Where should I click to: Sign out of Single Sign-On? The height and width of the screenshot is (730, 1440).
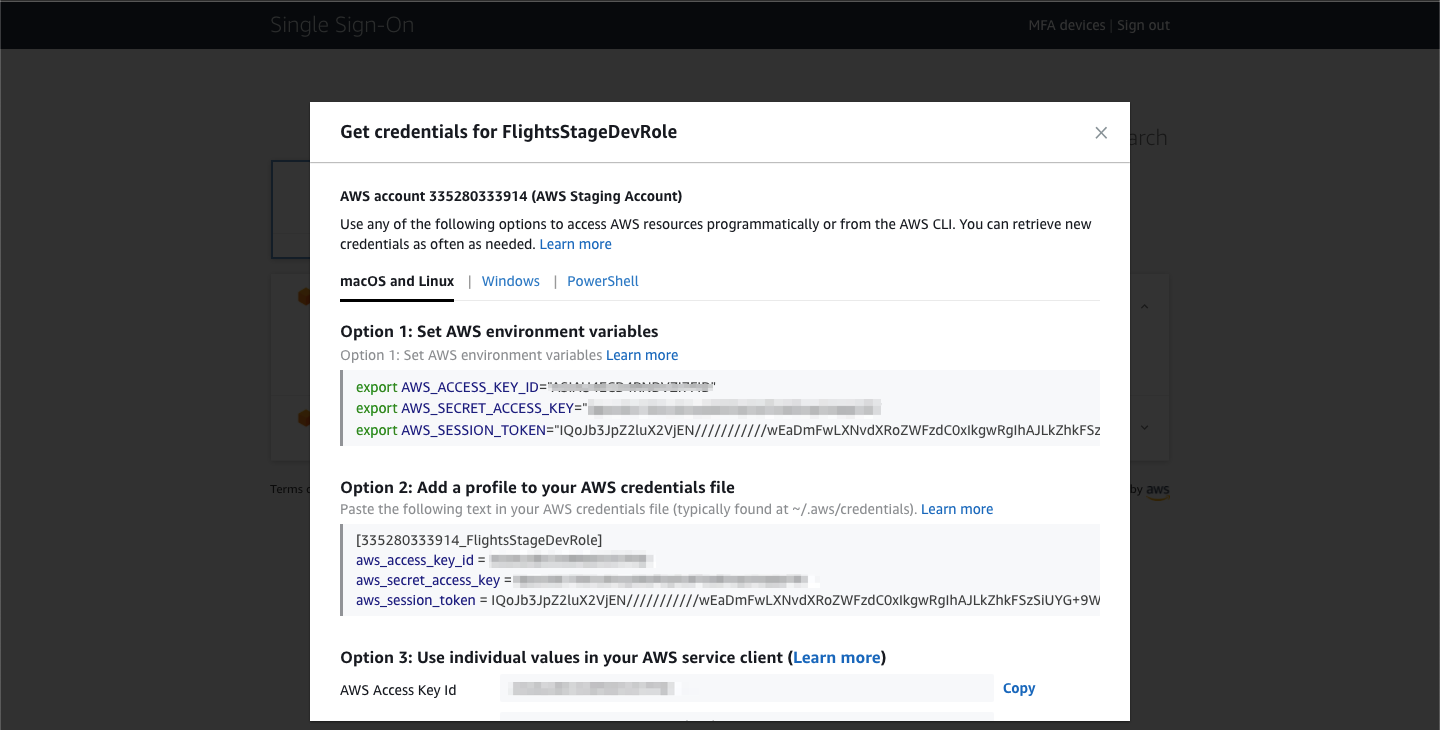pyautogui.click(x=1143, y=25)
